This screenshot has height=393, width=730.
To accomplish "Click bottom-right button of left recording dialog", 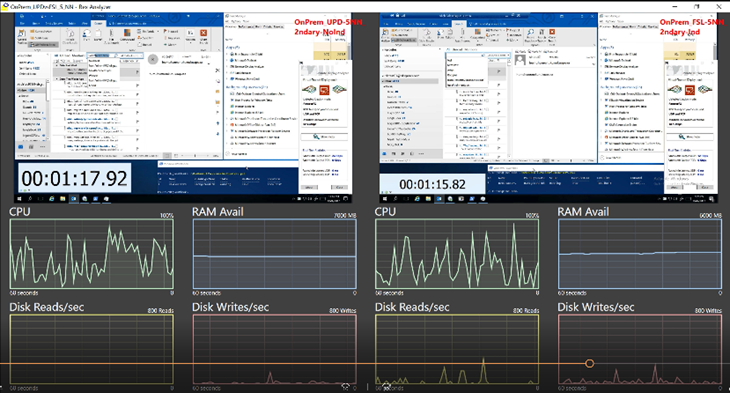I will (339, 187).
